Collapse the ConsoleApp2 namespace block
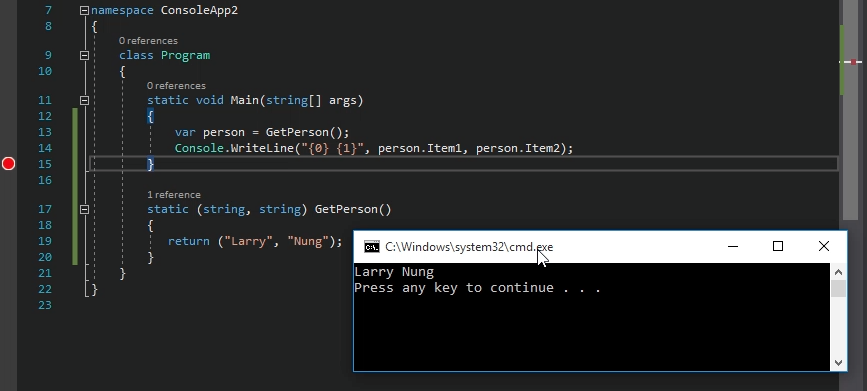This screenshot has height=391, width=867. [84, 11]
